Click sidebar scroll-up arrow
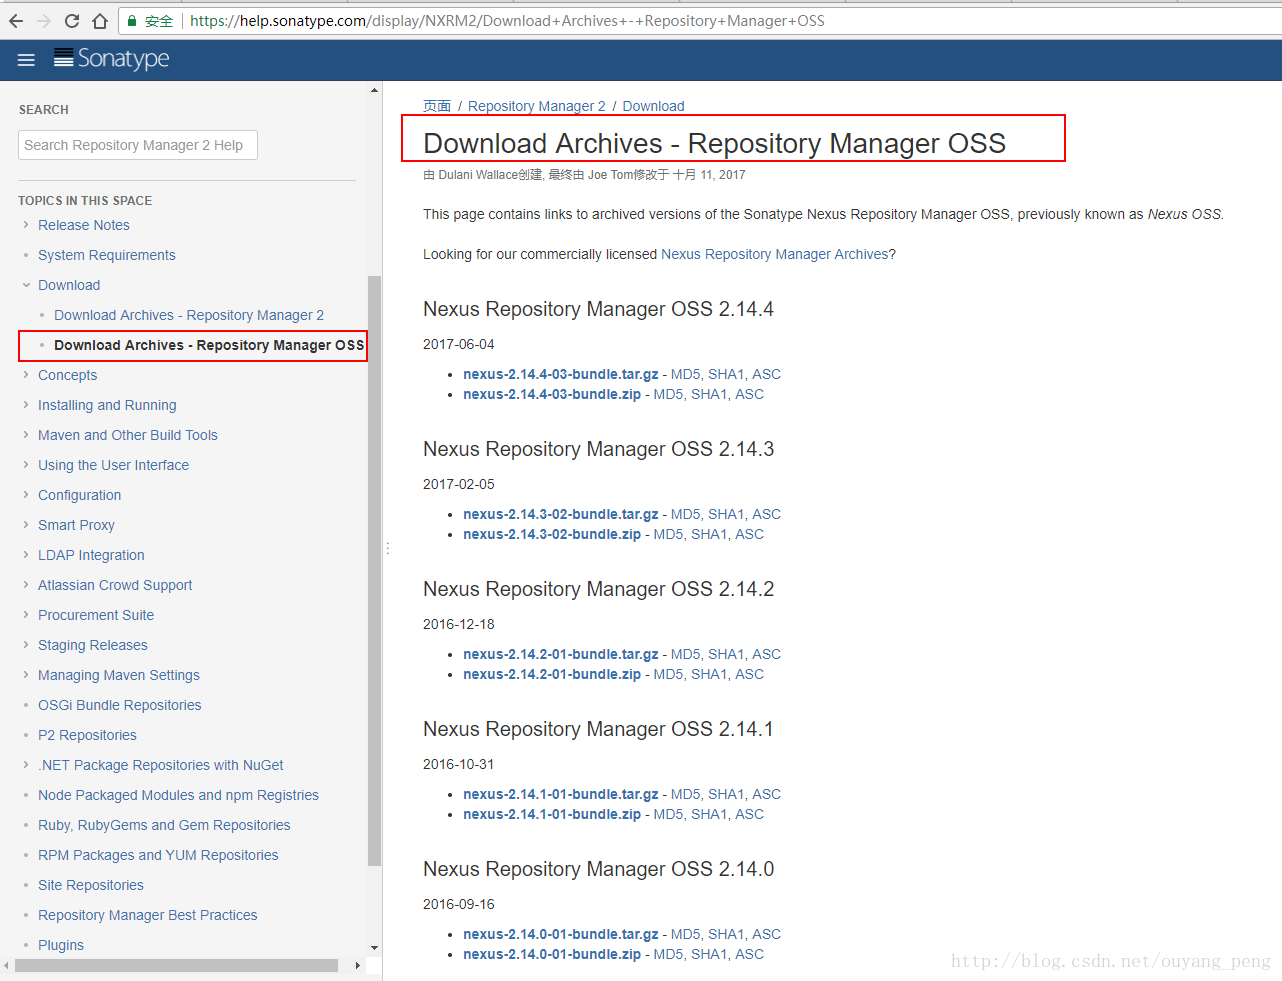The width and height of the screenshot is (1282, 981). click(374, 90)
